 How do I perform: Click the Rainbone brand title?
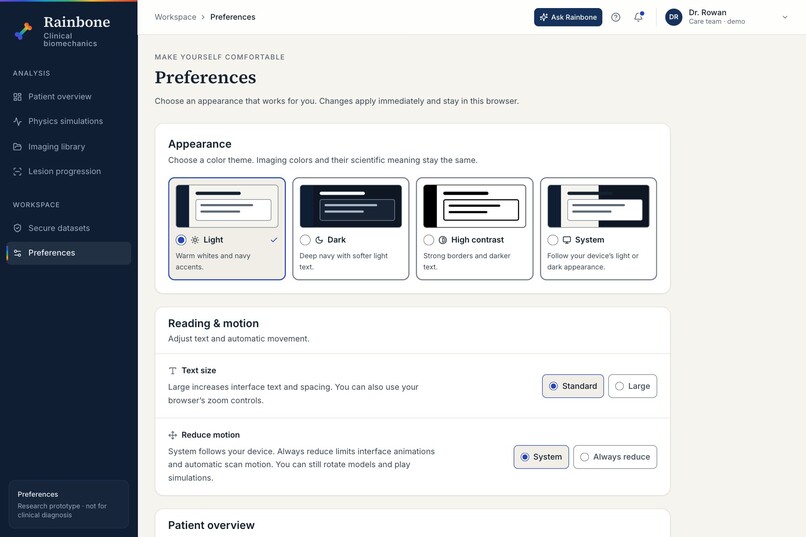[x=77, y=22]
